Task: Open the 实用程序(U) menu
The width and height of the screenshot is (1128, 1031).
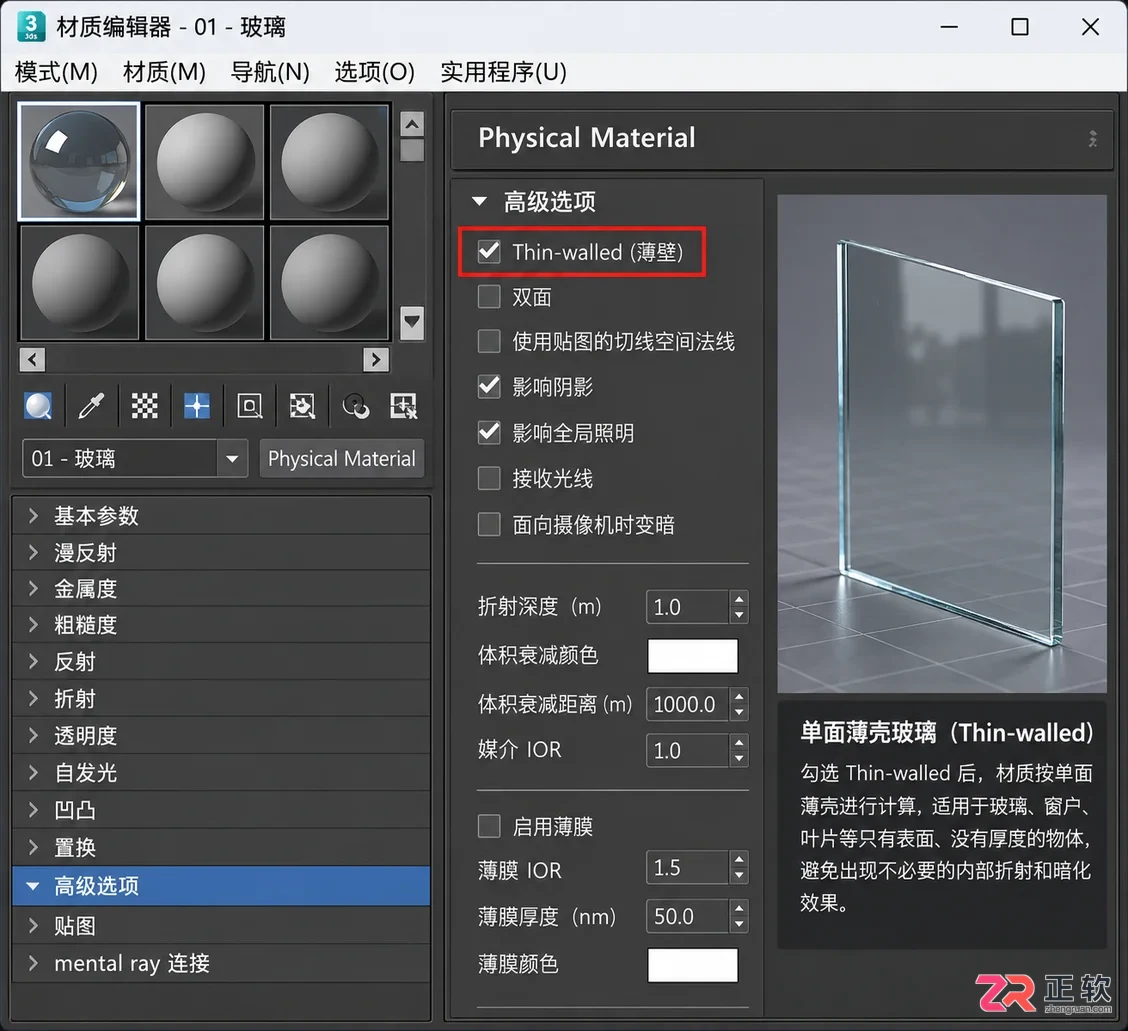Action: pos(504,72)
